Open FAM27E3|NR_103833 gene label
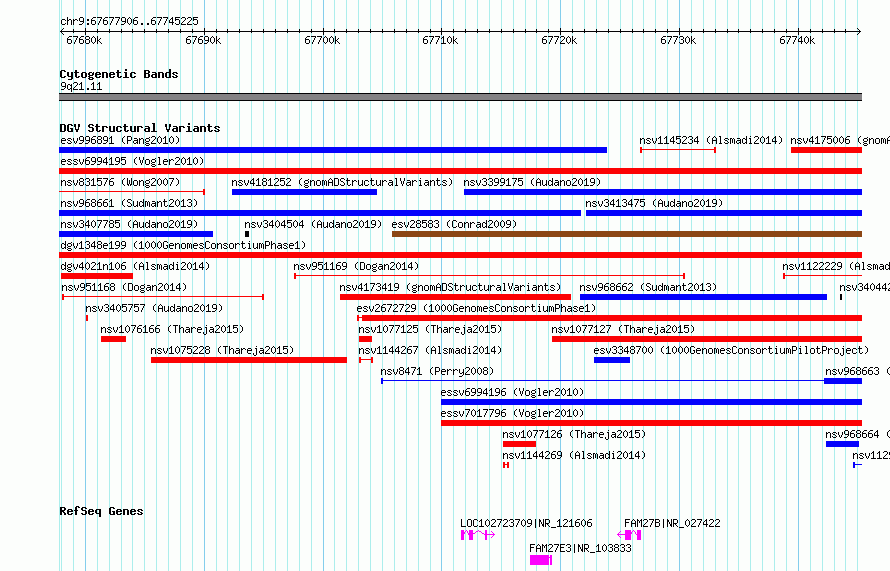The height and width of the screenshot is (571, 890). point(580,548)
